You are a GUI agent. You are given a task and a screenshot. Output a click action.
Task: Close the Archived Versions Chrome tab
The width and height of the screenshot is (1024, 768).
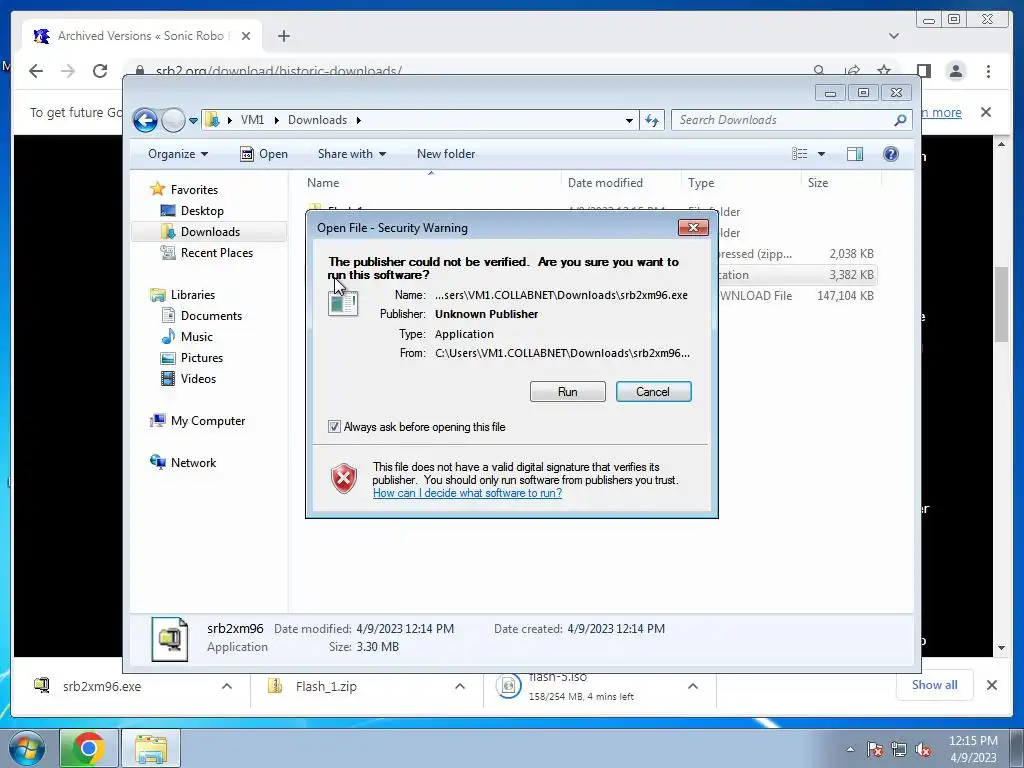[246, 36]
